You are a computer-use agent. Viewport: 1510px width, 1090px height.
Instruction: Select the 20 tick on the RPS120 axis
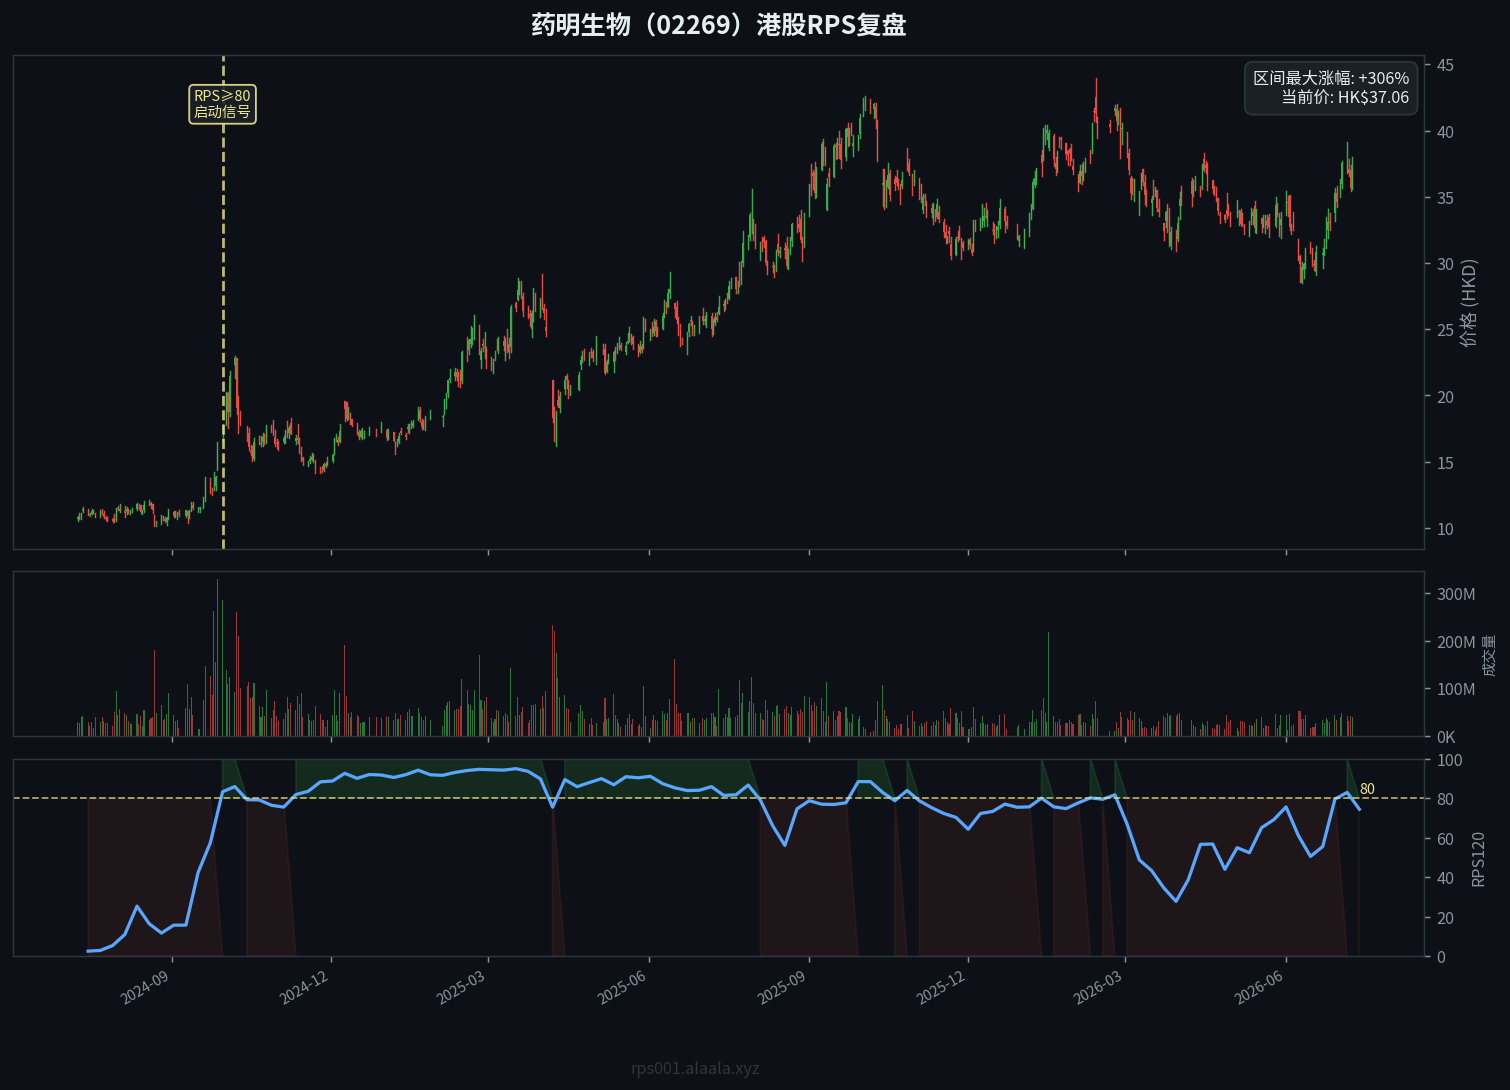coord(1445,918)
